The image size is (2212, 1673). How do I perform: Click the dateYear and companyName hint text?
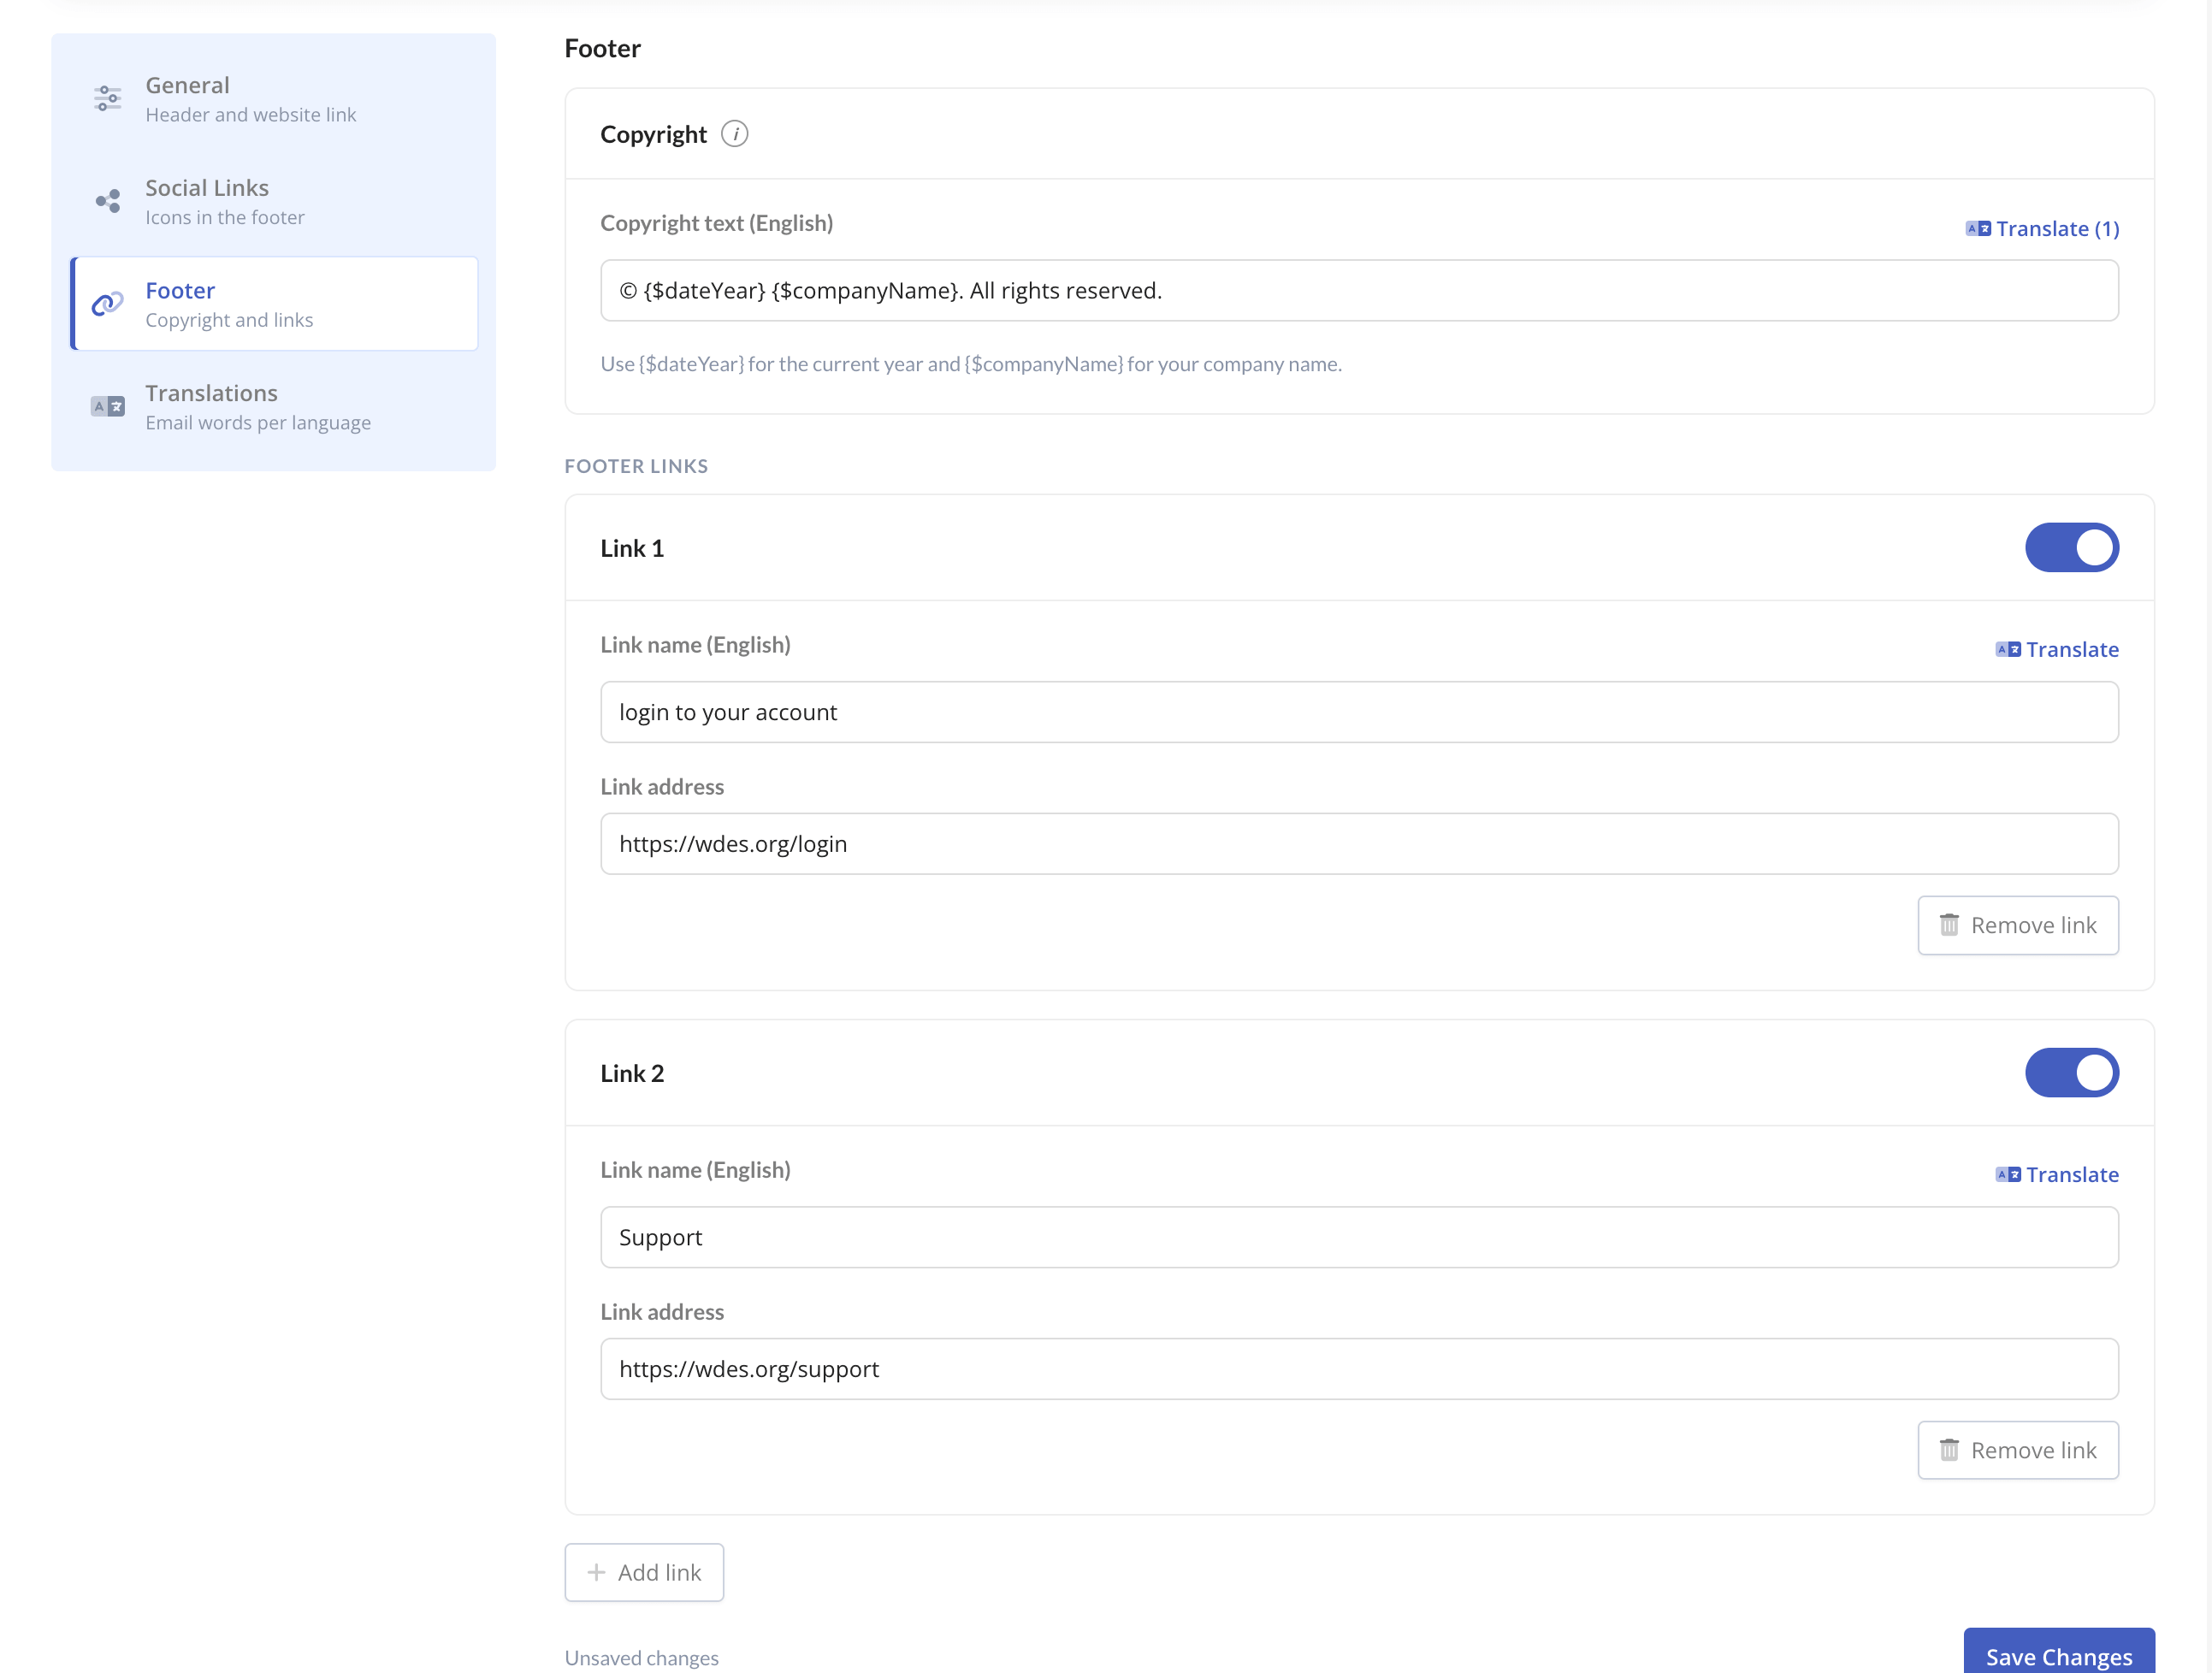pos(971,364)
